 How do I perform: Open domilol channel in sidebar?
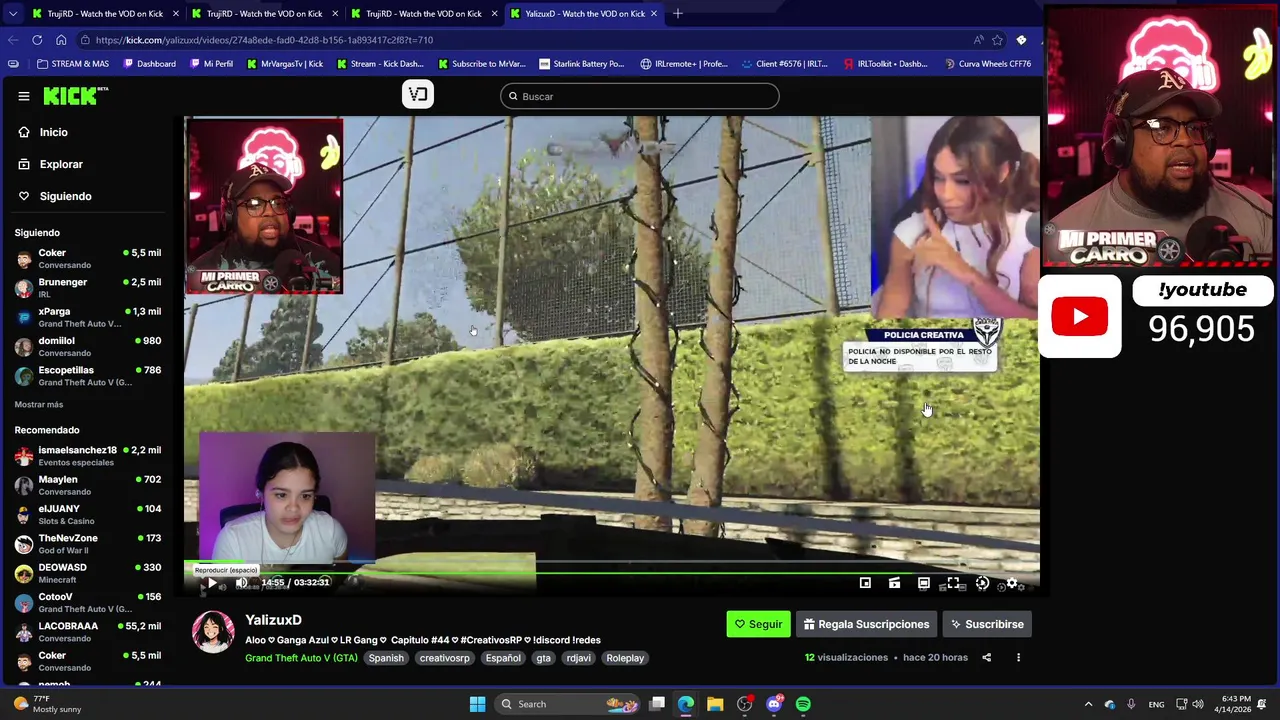tap(88, 346)
